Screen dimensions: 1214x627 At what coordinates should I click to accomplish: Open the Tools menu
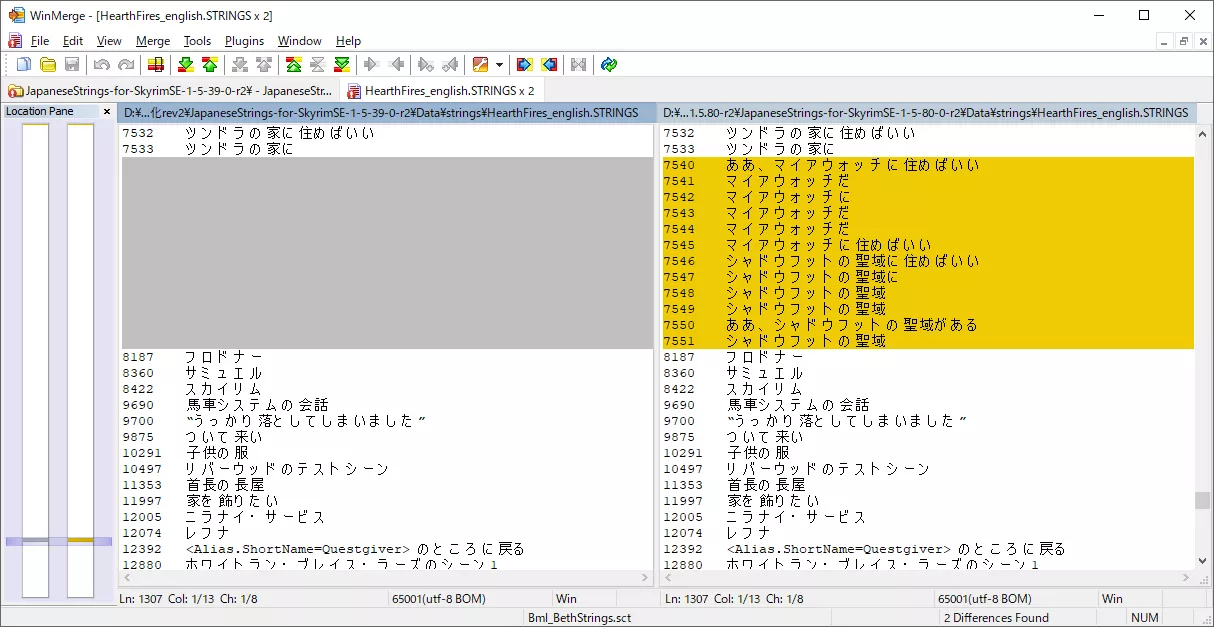pos(197,41)
